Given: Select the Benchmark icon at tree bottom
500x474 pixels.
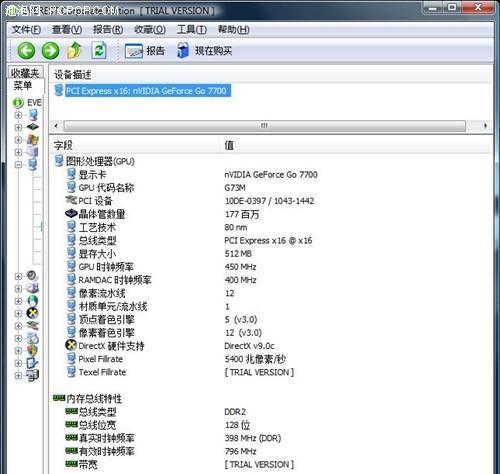Looking at the screenshot, I should click(x=33, y=375).
